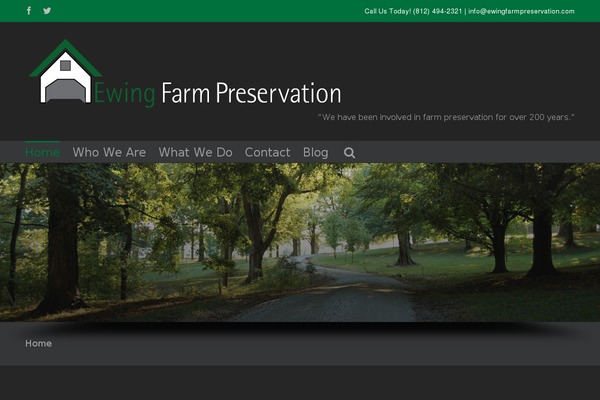Open the What We Do page

pyautogui.click(x=195, y=152)
